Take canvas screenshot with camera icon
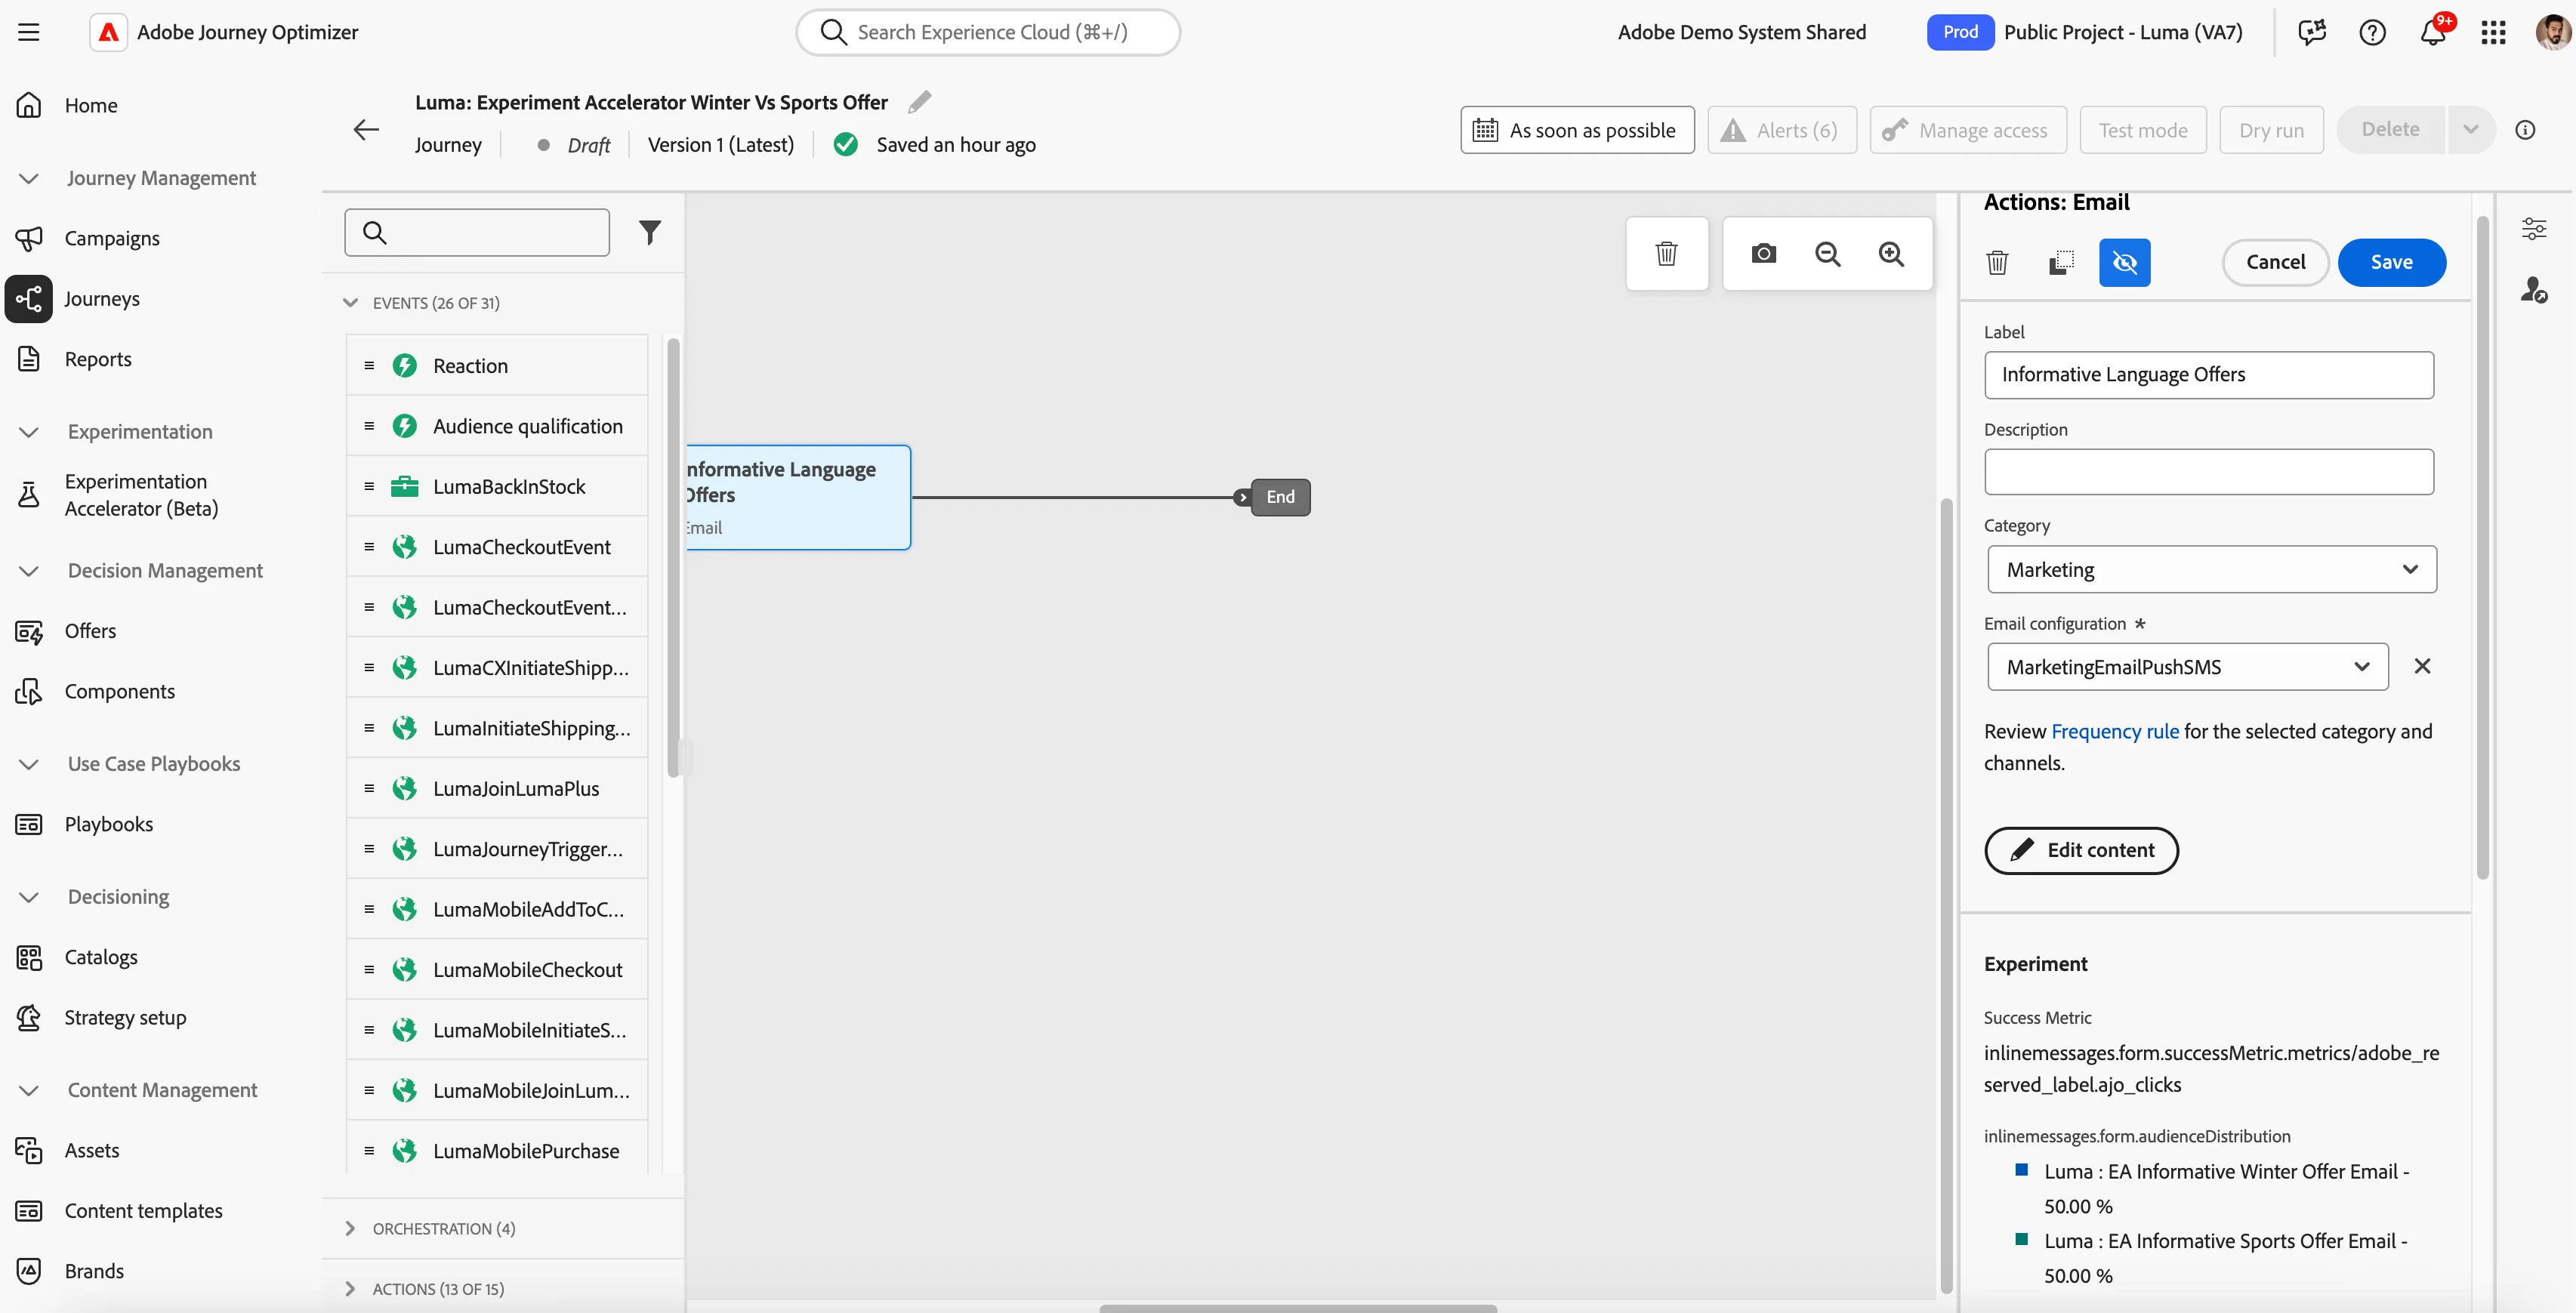The width and height of the screenshot is (2576, 1313). point(1764,254)
